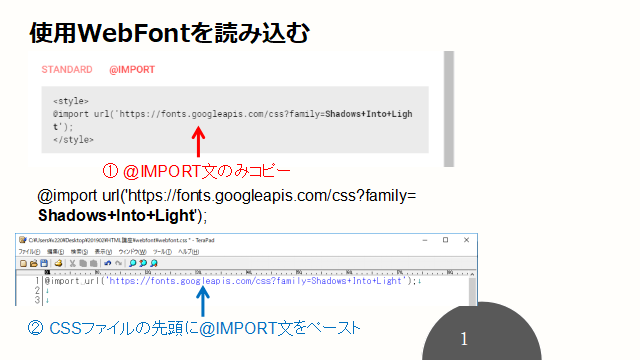This screenshot has width=640, height=360.
Task: Click line number 2 in TeraPad
Action: point(37,290)
